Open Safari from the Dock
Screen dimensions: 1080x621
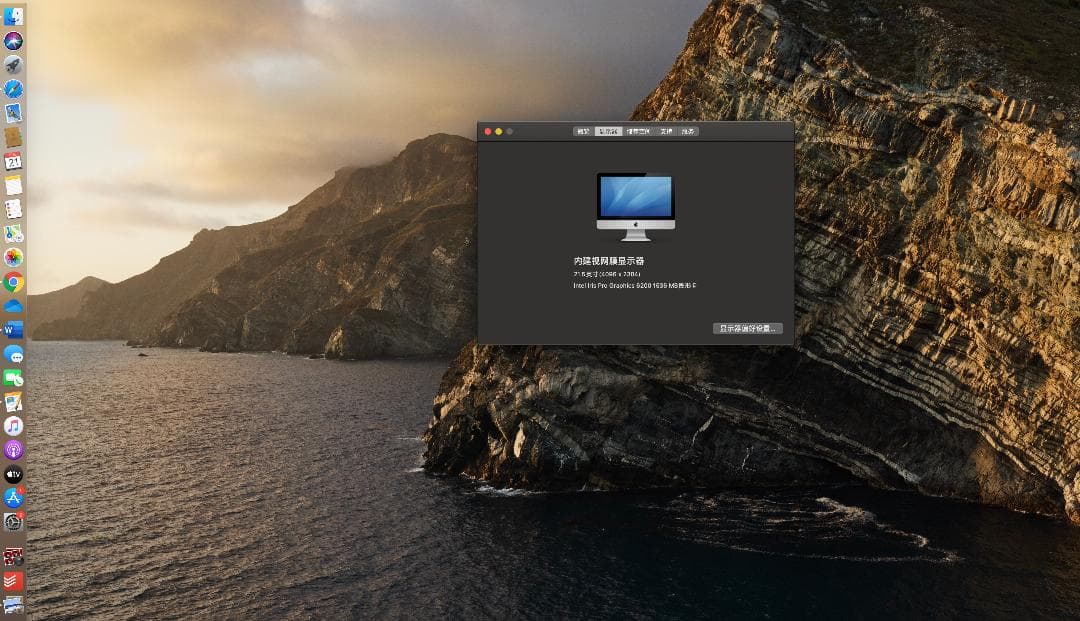(15, 86)
